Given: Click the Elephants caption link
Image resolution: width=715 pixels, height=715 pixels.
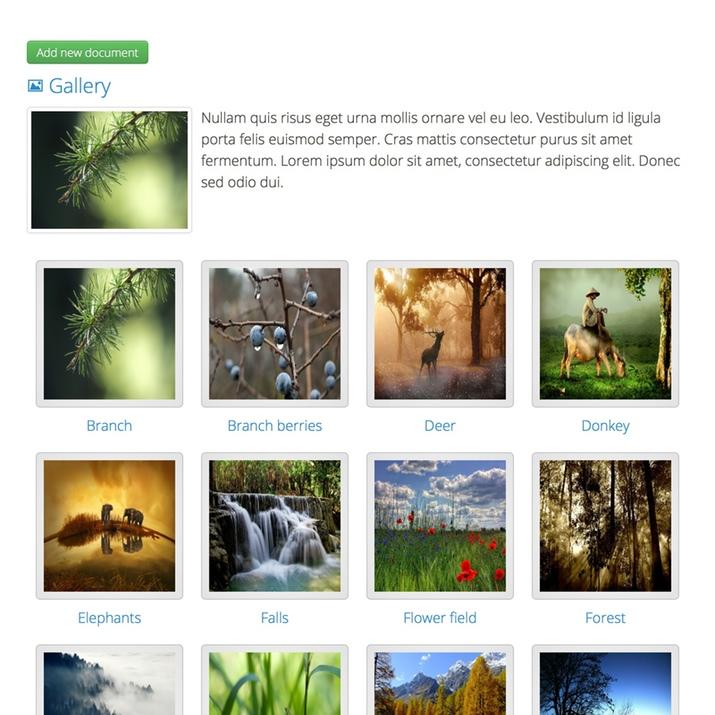Looking at the screenshot, I should (x=109, y=618).
